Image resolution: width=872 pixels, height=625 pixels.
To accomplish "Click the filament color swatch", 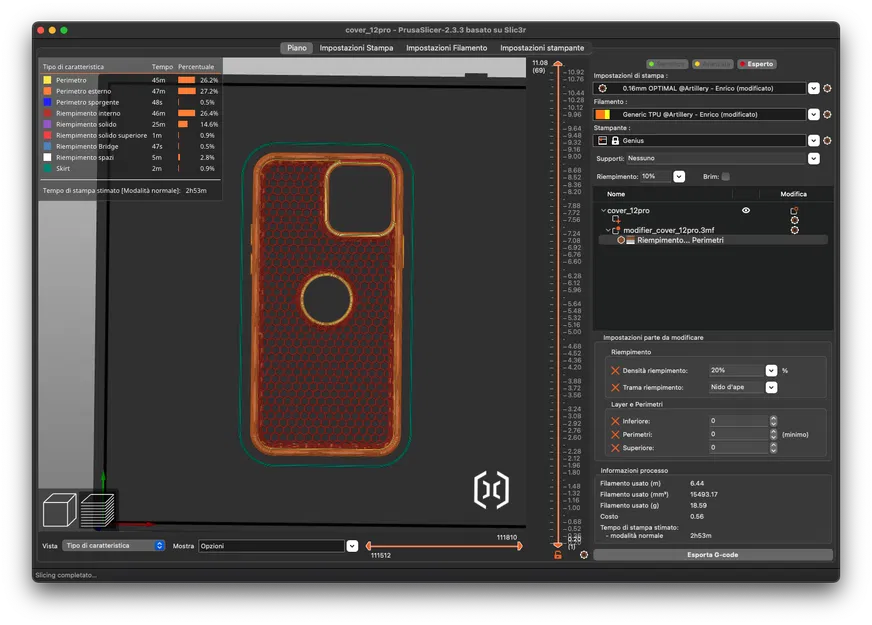I will pyautogui.click(x=602, y=115).
